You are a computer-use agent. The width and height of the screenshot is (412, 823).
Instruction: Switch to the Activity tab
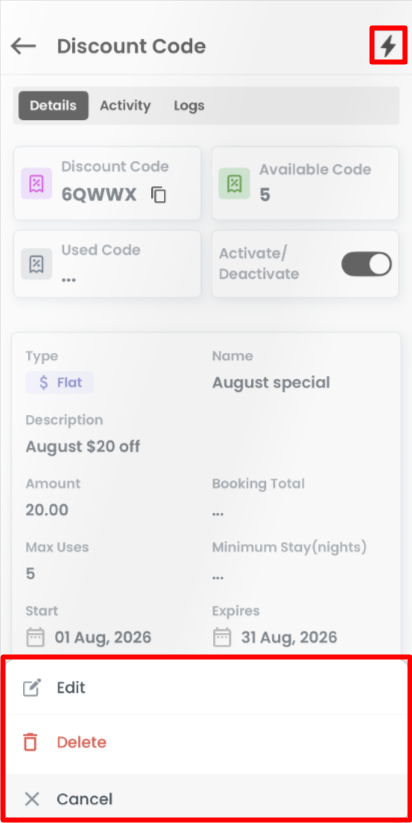[125, 105]
